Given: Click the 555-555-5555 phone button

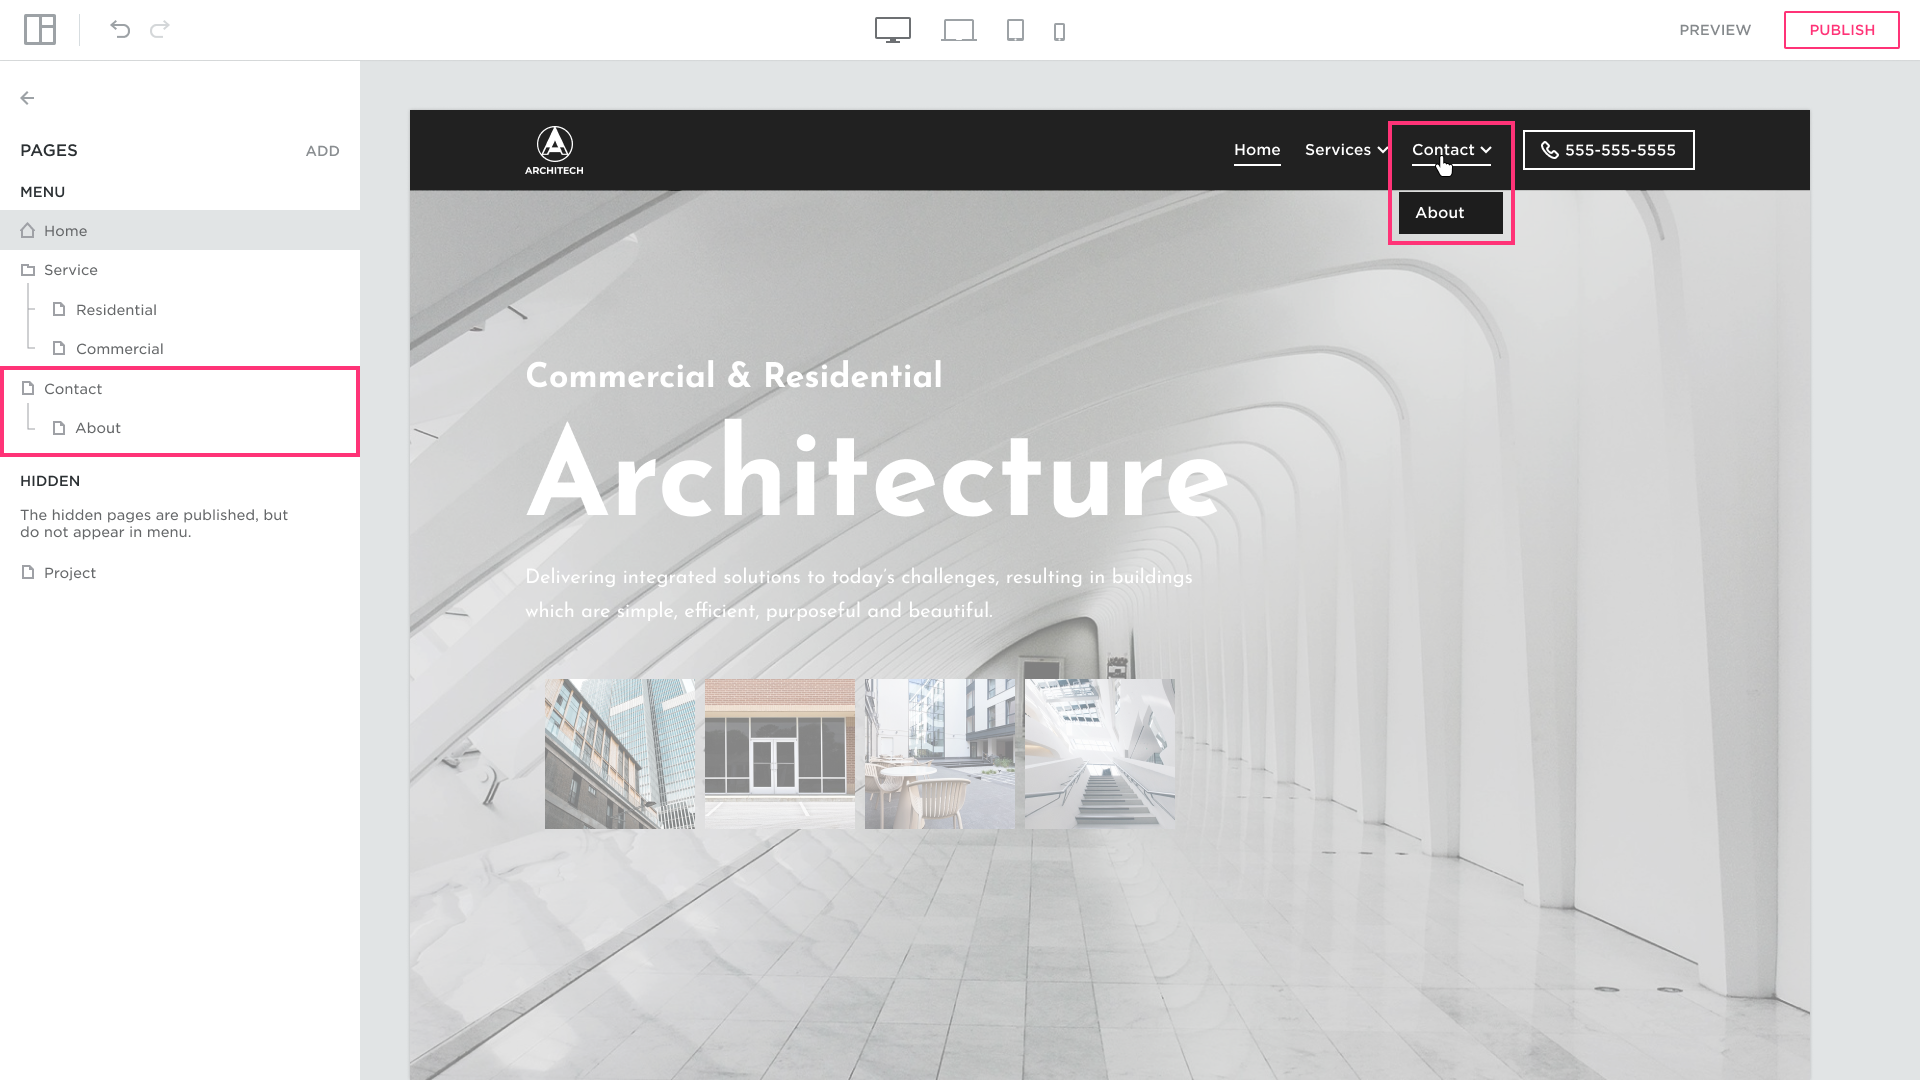Looking at the screenshot, I should click(1609, 150).
